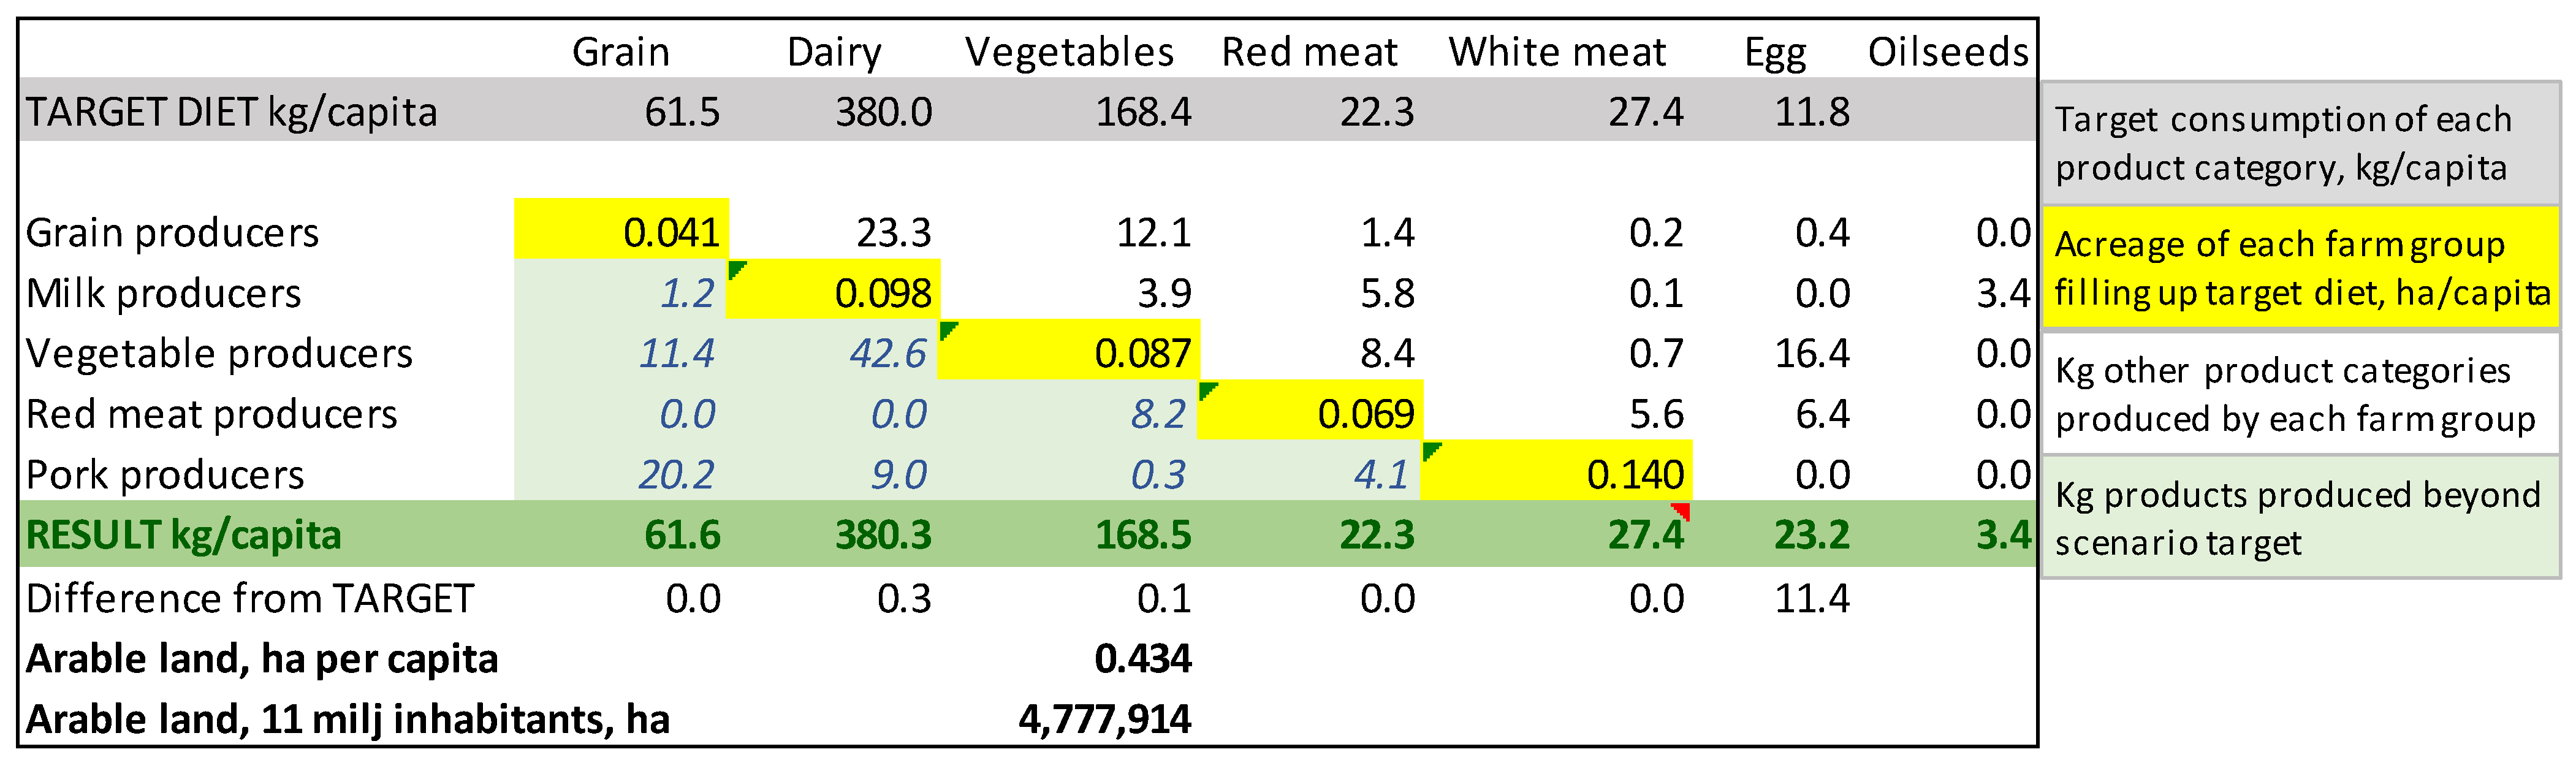Click the green 'beyond scenario target' legend
The width and height of the screenshot is (2576, 760).
tap(2300, 518)
